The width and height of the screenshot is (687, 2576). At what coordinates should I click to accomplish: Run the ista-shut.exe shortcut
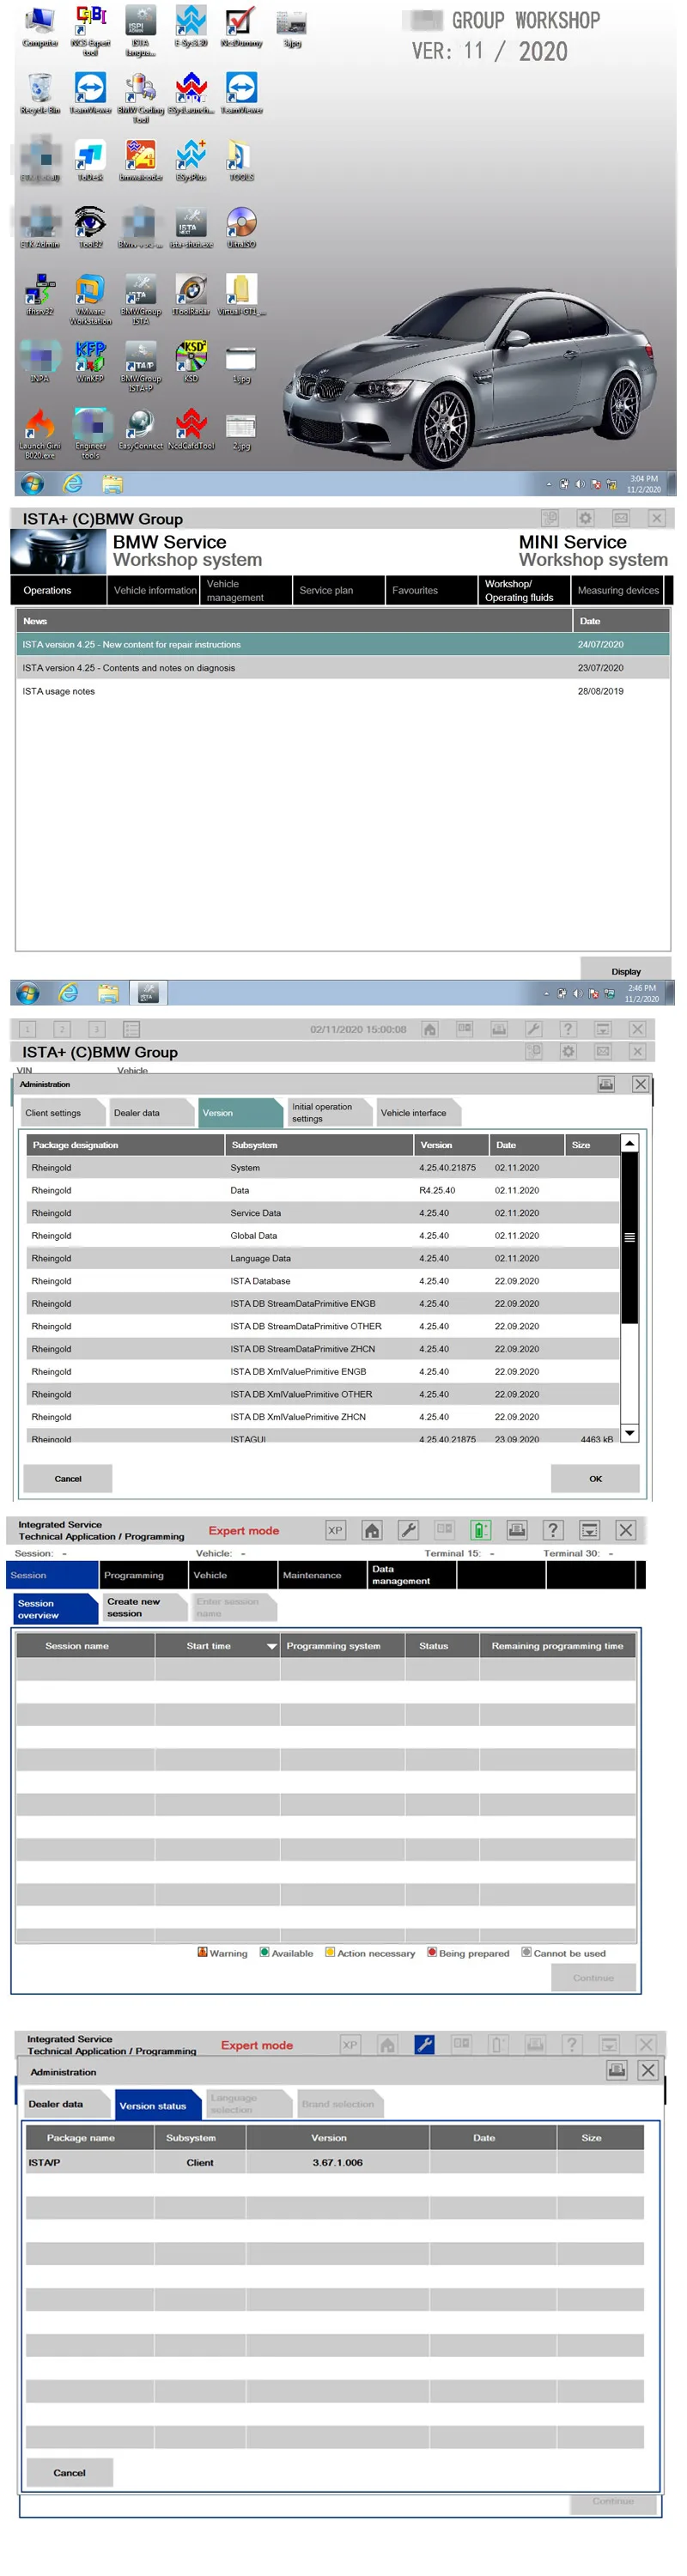point(190,227)
